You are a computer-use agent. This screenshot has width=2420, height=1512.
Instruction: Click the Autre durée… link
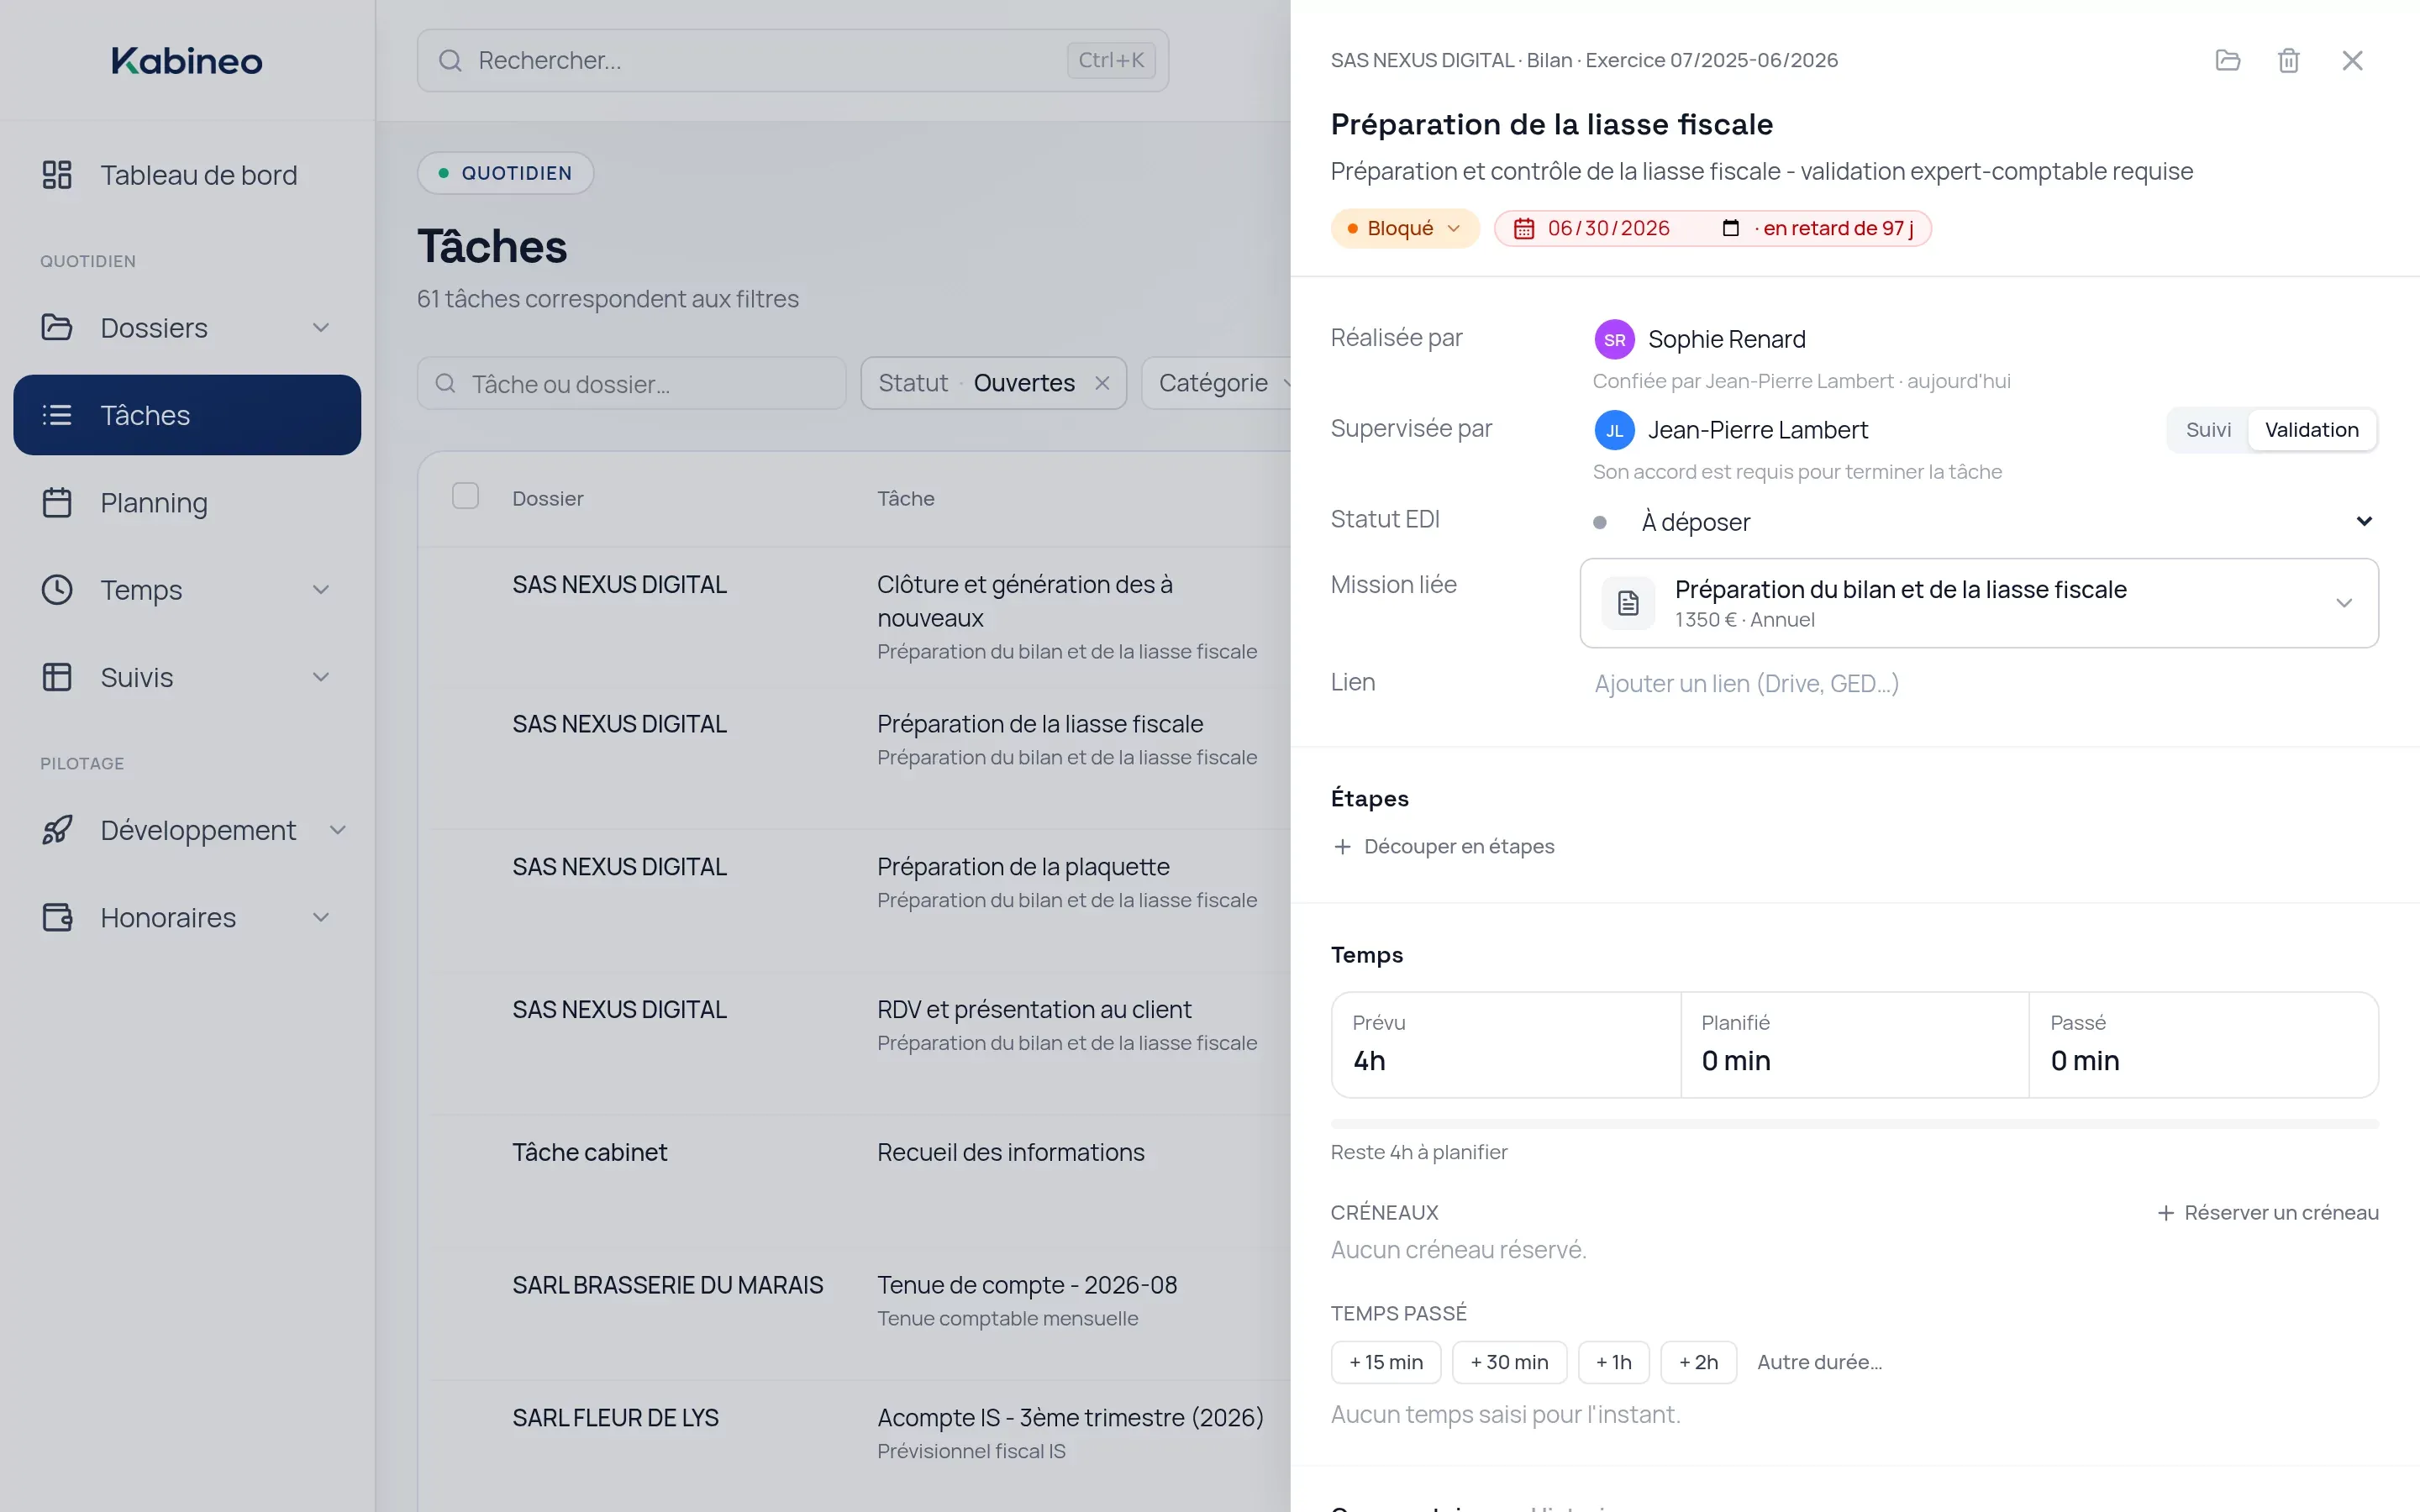click(1819, 1362)
